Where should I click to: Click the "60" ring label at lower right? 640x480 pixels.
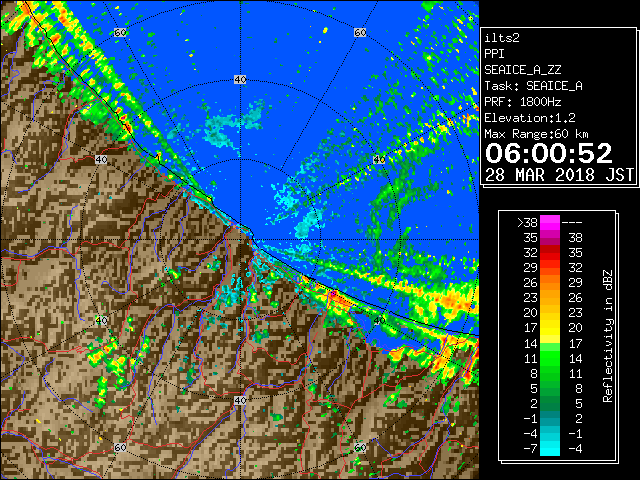click(360, 448)
